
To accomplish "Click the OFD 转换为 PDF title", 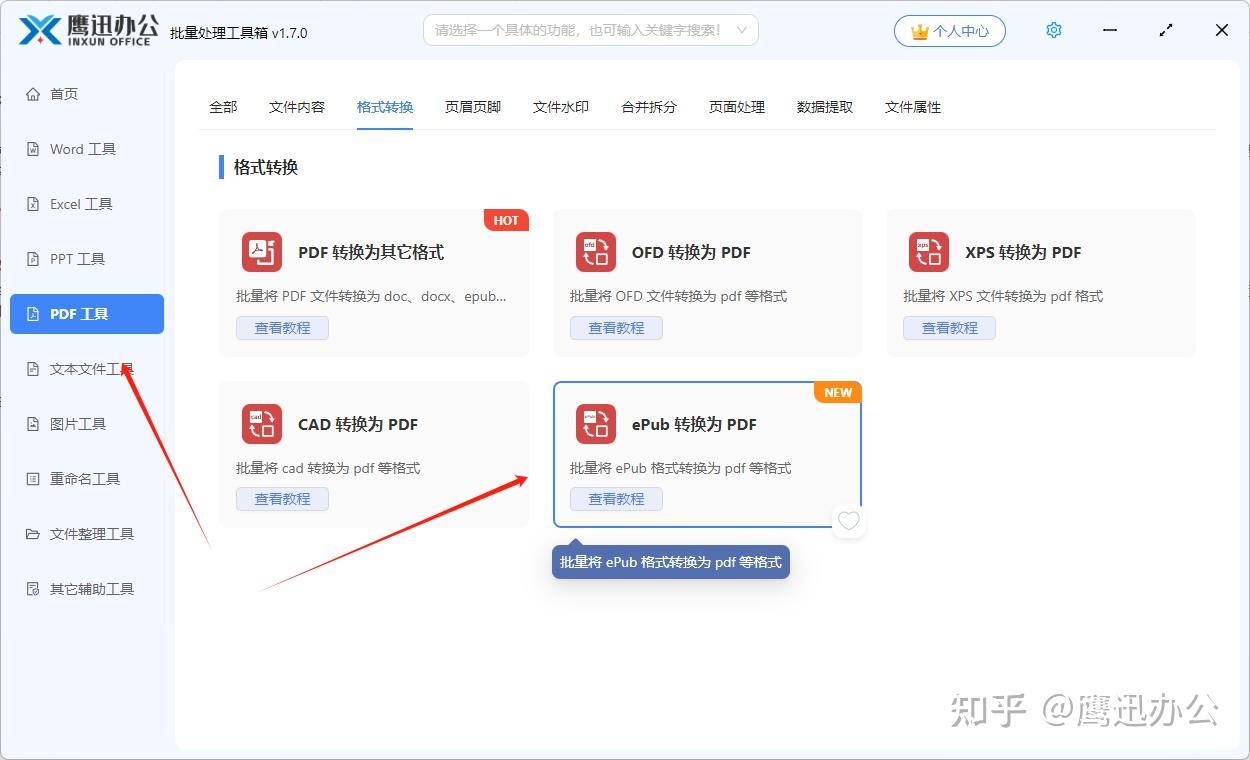I will (691, 252).
